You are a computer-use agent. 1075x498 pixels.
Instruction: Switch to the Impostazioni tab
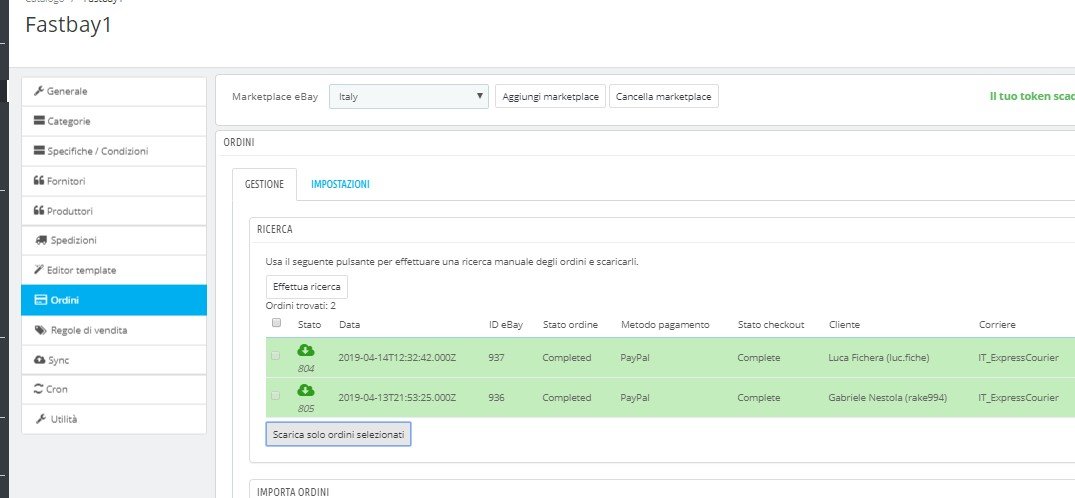point(340,185)
